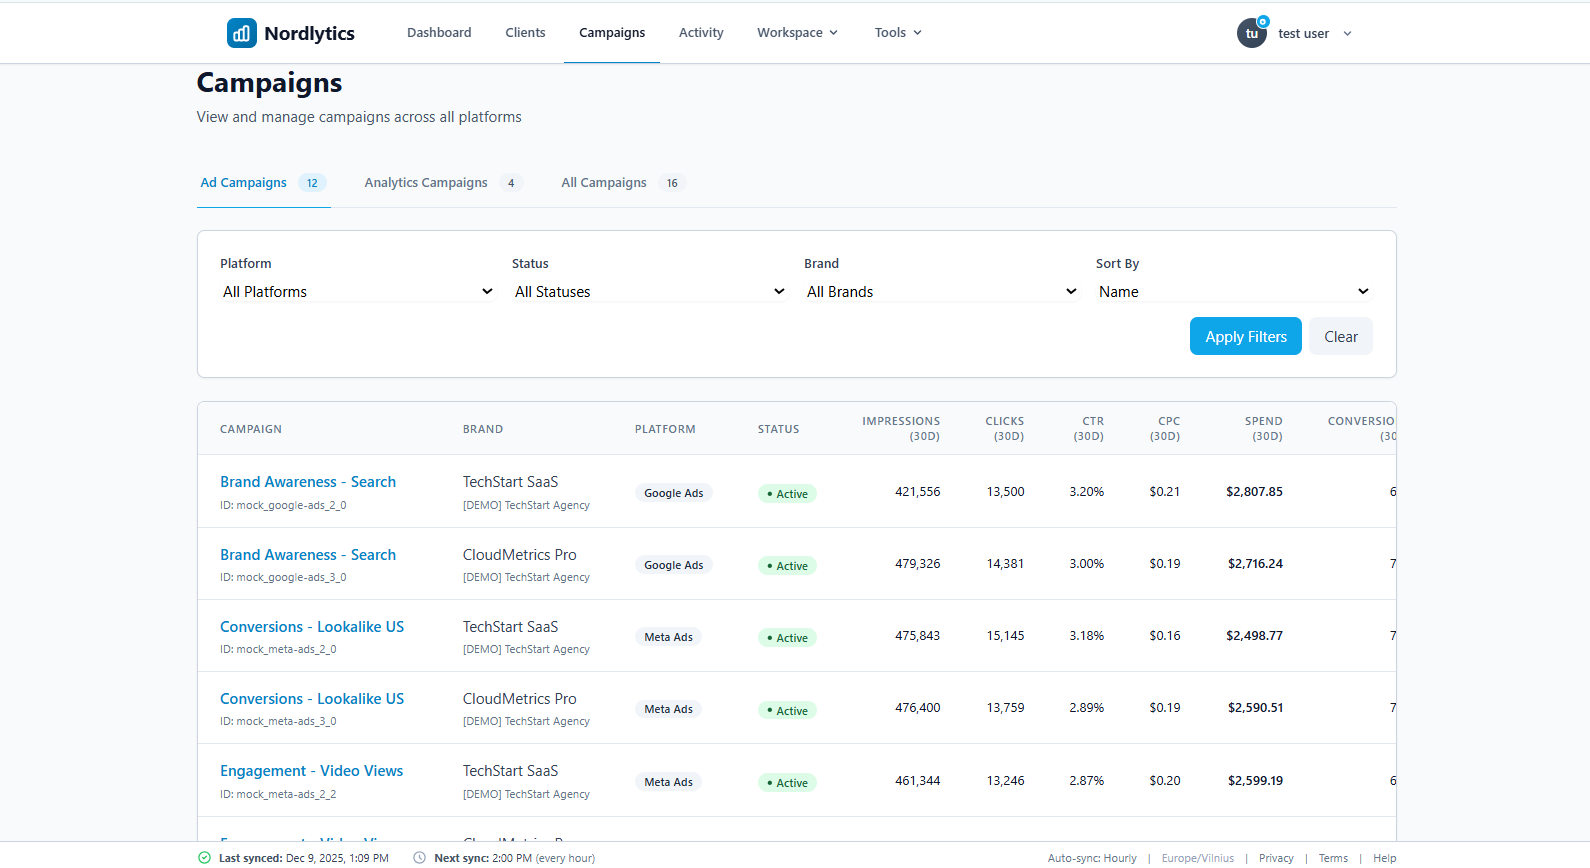Expand the Tools menu
Image resolution: width=1590 pixels, height=868 pixels.
click(x=897, y=33)
